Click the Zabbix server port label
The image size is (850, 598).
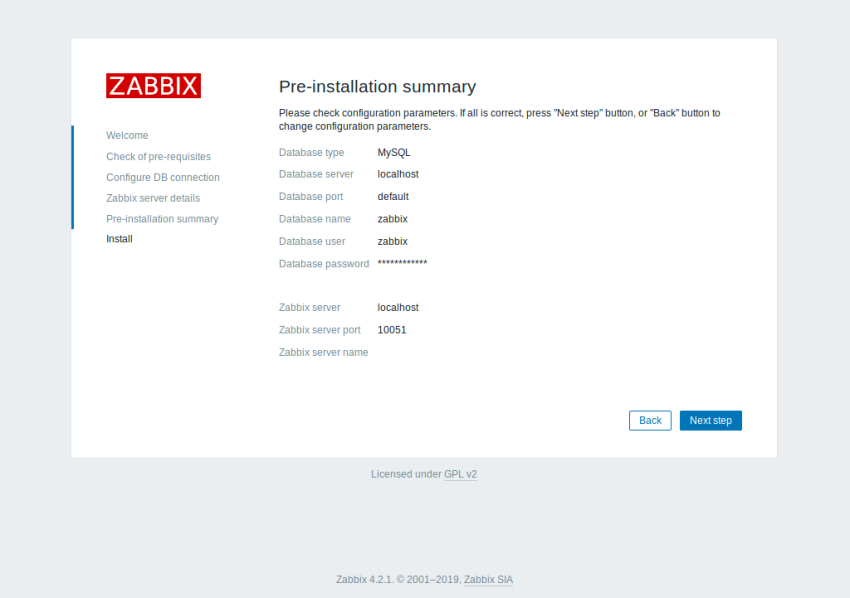tap(319, 330)
